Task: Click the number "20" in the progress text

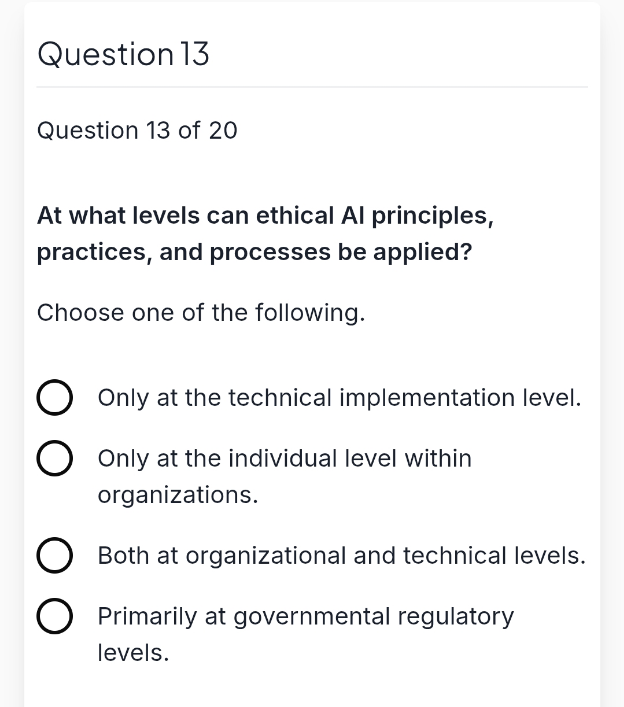Action: pos(223,131)
